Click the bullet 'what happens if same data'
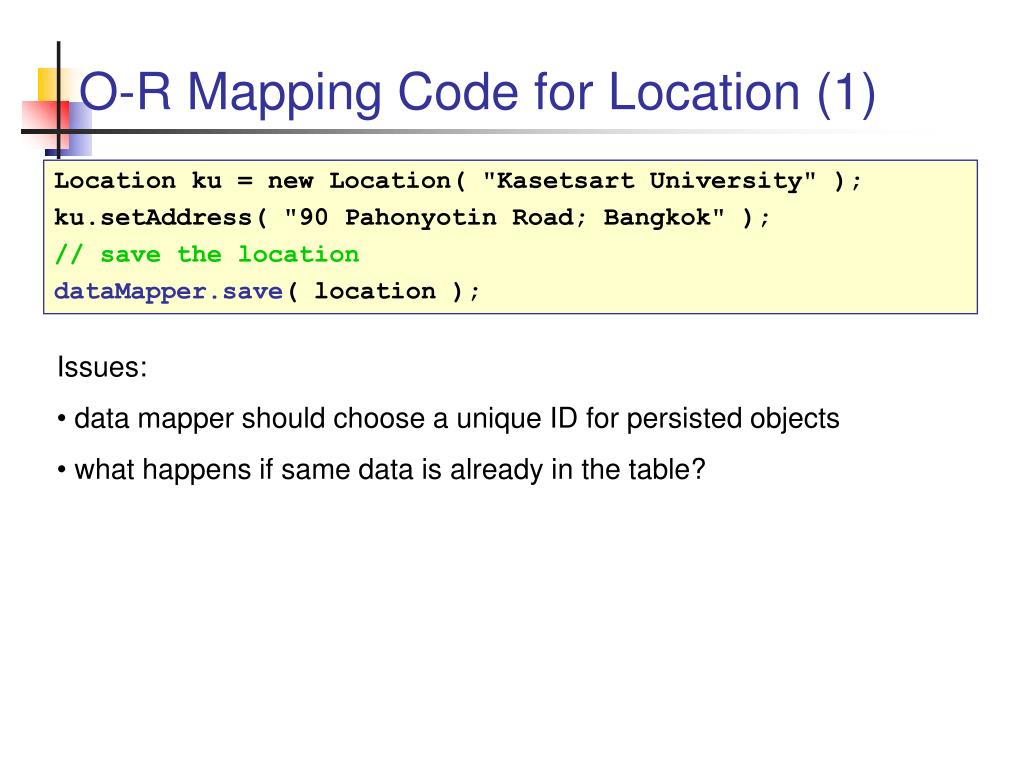The height and width of the screenshot is (768, 1024). pyautogui.click(x=381, y=470)
